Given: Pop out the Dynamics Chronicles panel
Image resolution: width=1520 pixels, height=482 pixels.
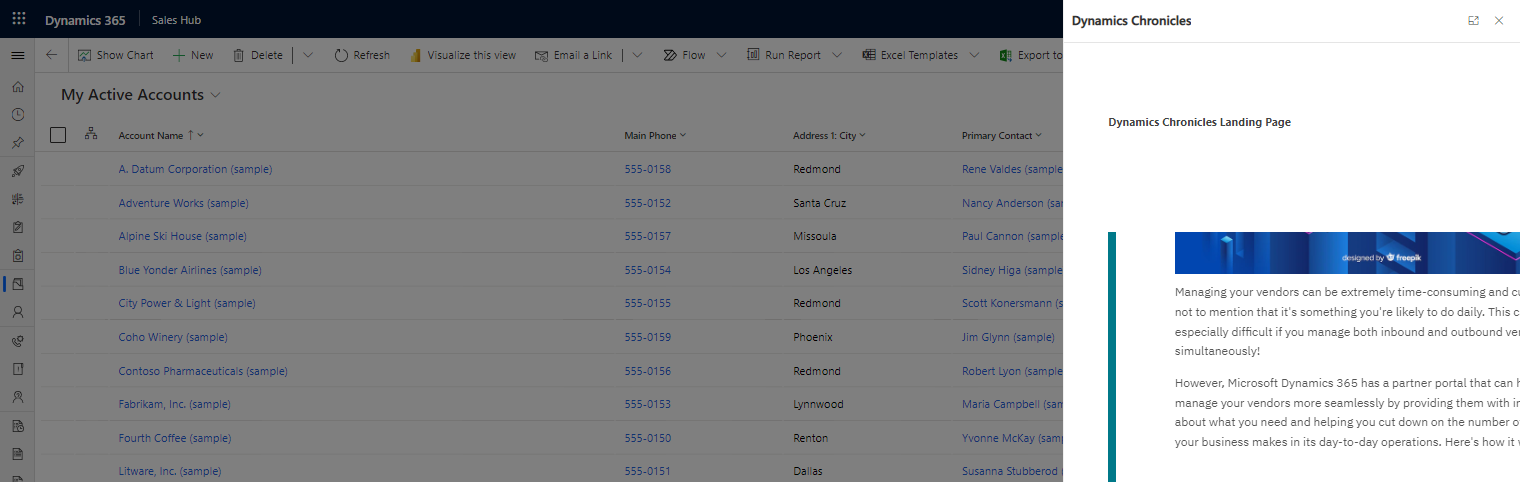Looking at the screenshot, I should click(1473, 20).
